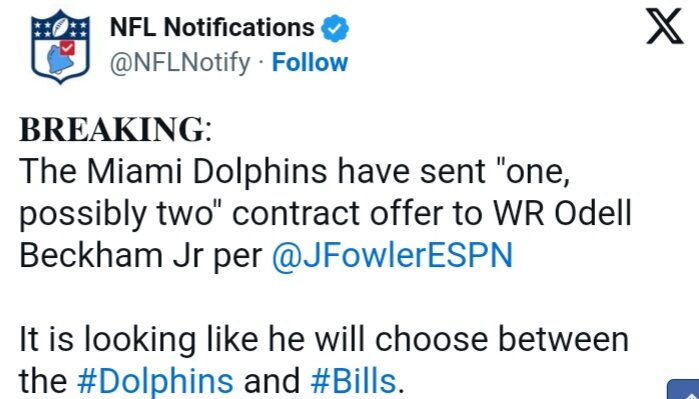Browse the #Bills hashtag
Viewport: 699px width, 399px height.
(x=353, y=381)
